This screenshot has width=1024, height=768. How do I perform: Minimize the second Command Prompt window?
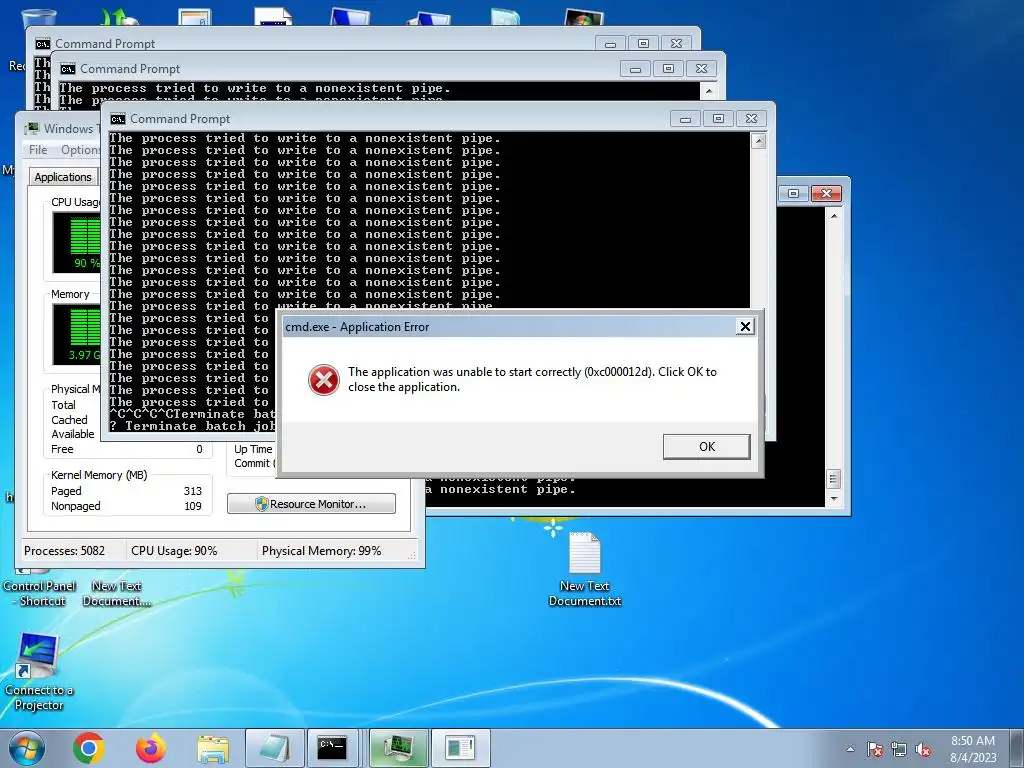click(x=635, y=69)
